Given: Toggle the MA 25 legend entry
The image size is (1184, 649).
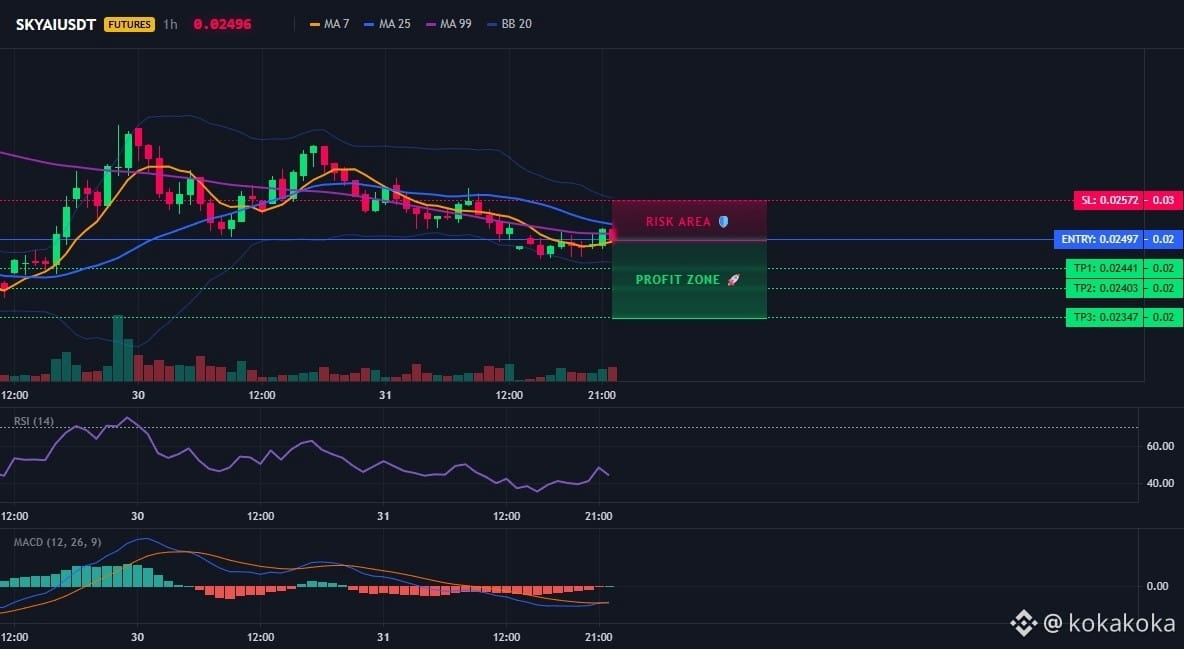Looking at the screenshot, I should pos(387,24).
